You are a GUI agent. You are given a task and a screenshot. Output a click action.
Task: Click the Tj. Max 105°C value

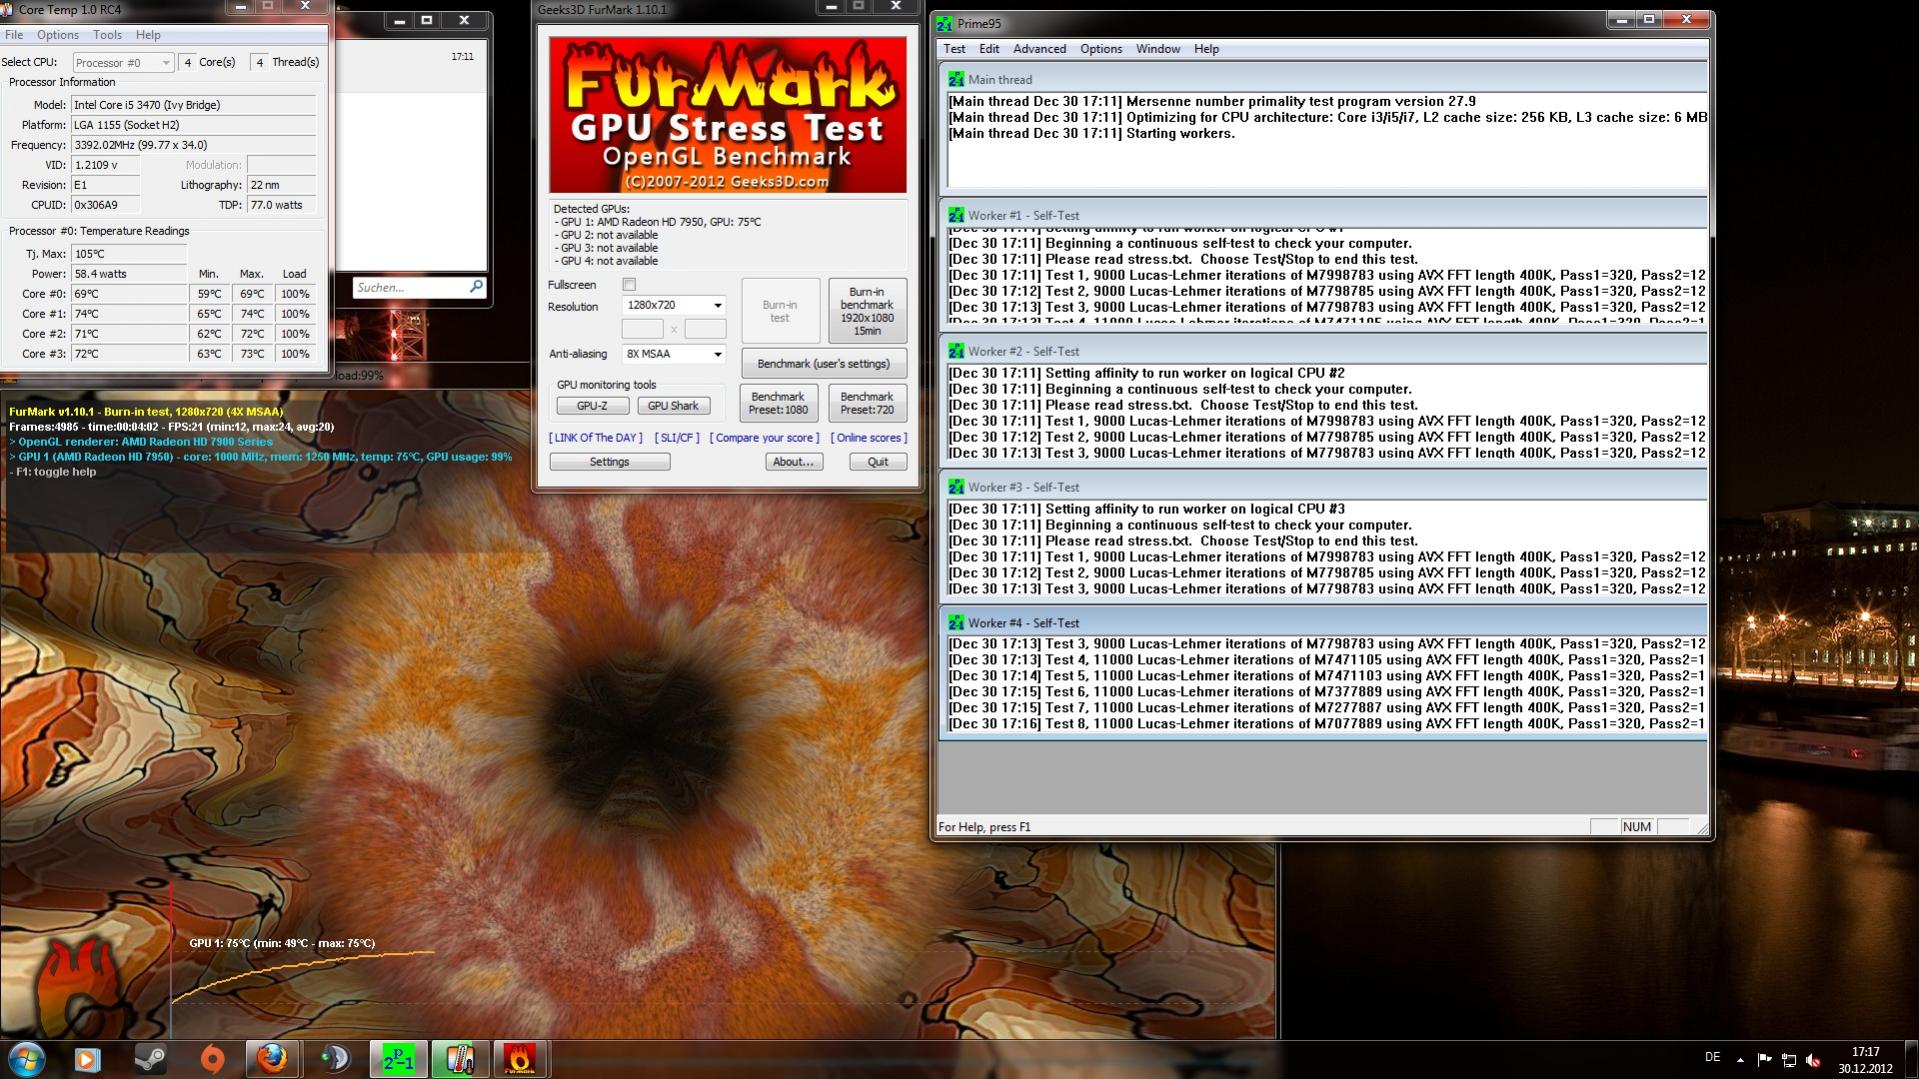pos(128,254)
